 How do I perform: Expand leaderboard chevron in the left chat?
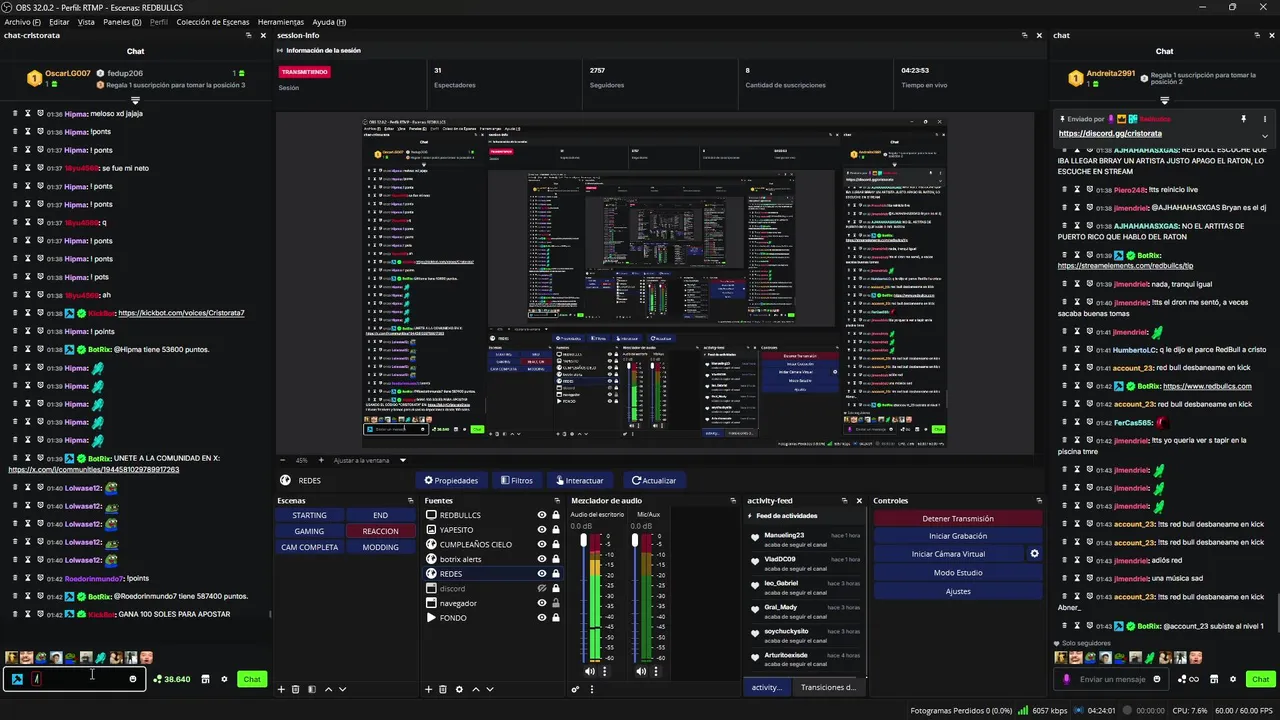coord(135,101)
